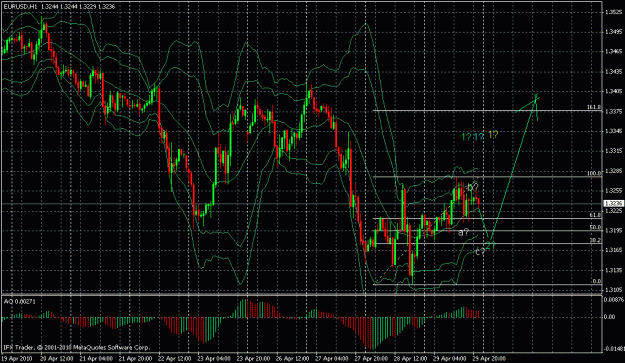Click the 61.8 Fibonacci level label
The width and height of the screenshot is (625, 363).
coord(596,215)
